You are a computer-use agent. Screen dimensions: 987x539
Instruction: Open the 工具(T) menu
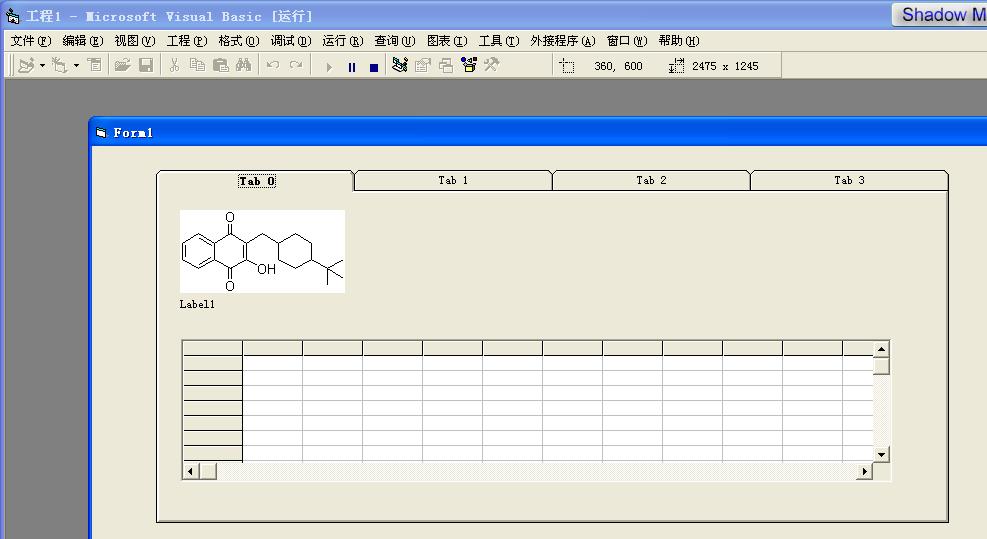tap(499, 41)
